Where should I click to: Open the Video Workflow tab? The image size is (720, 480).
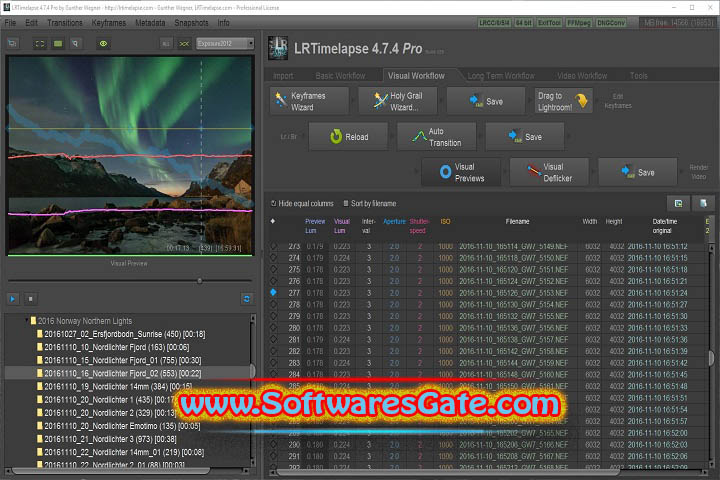[582, 76]
